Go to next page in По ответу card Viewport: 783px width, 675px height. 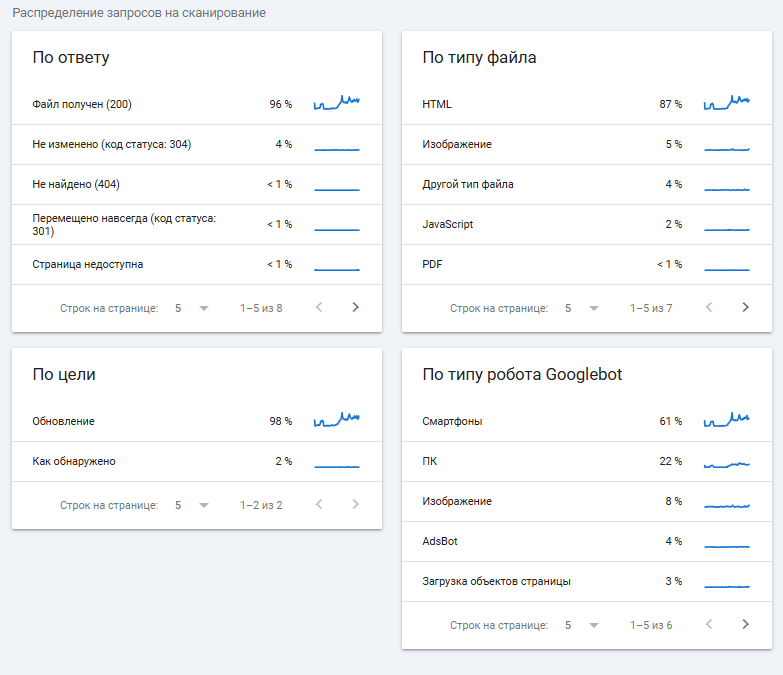pos(355,308)
